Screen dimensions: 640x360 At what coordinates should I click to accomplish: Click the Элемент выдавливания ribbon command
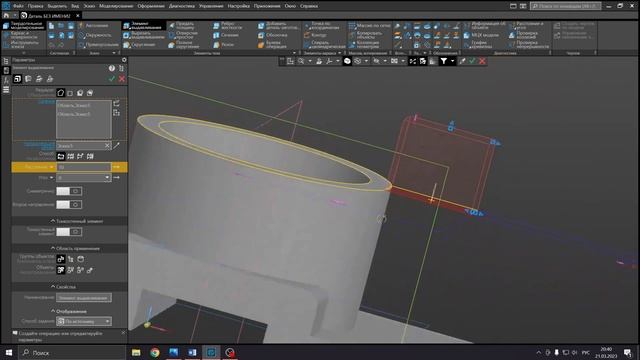[144, 26]
